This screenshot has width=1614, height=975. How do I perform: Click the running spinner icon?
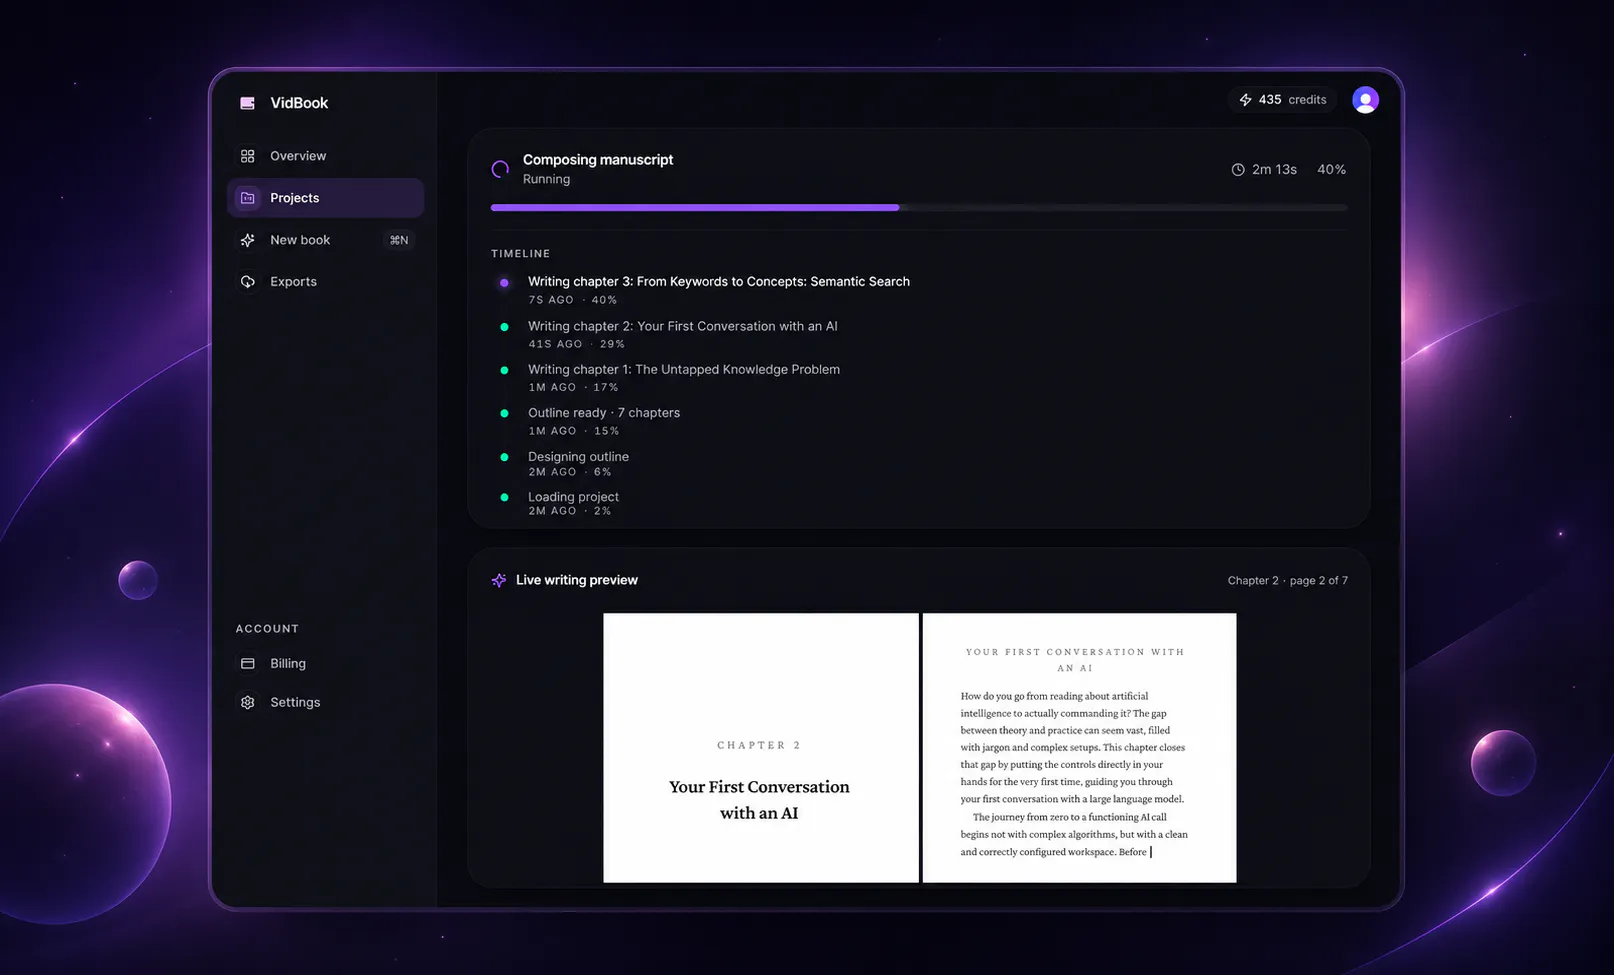500,169
